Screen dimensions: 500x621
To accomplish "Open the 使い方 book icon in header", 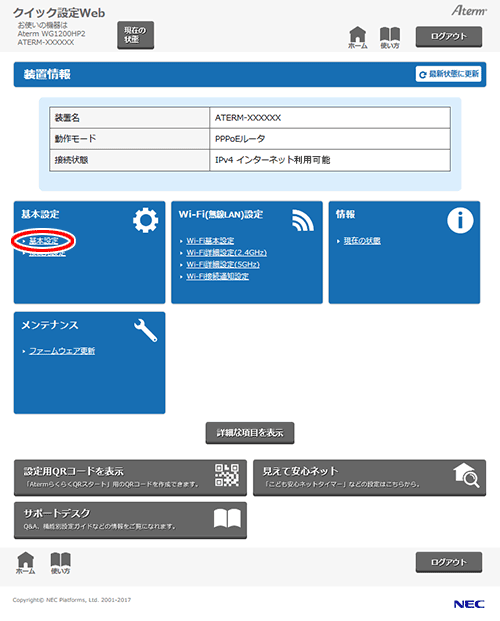I will 390,38.
